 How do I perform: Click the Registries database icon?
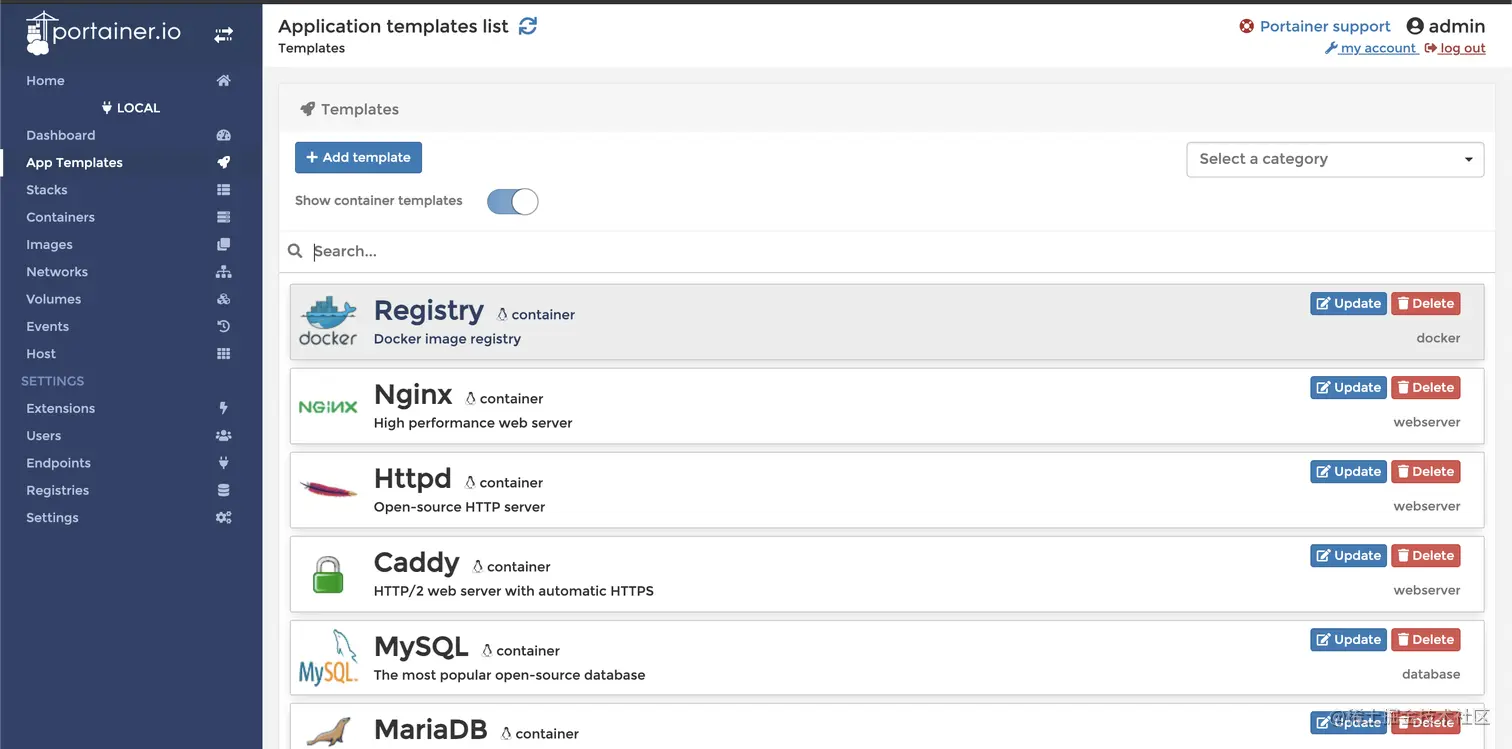click(x=224, y=490)
